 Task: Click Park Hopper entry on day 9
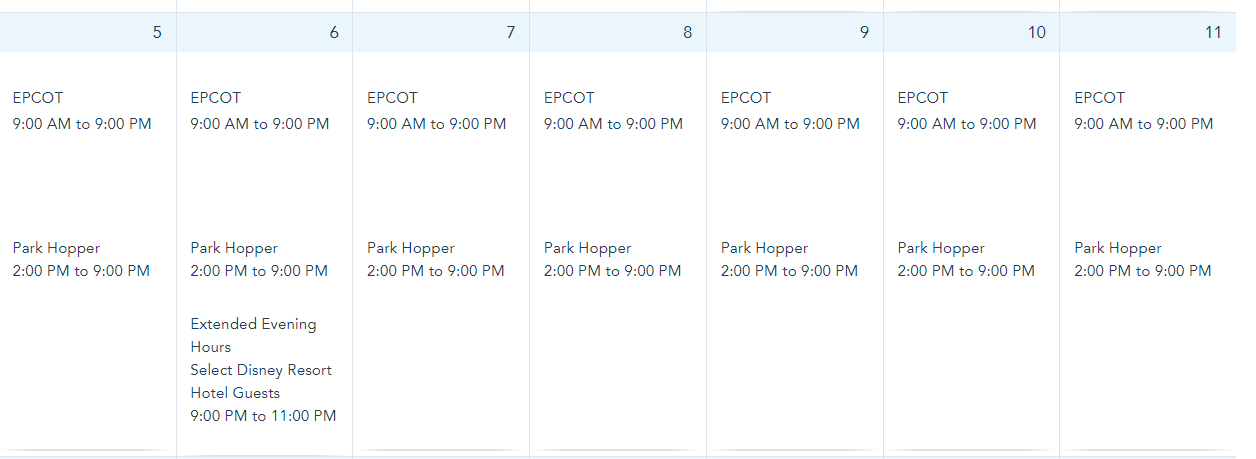(764, 248)
